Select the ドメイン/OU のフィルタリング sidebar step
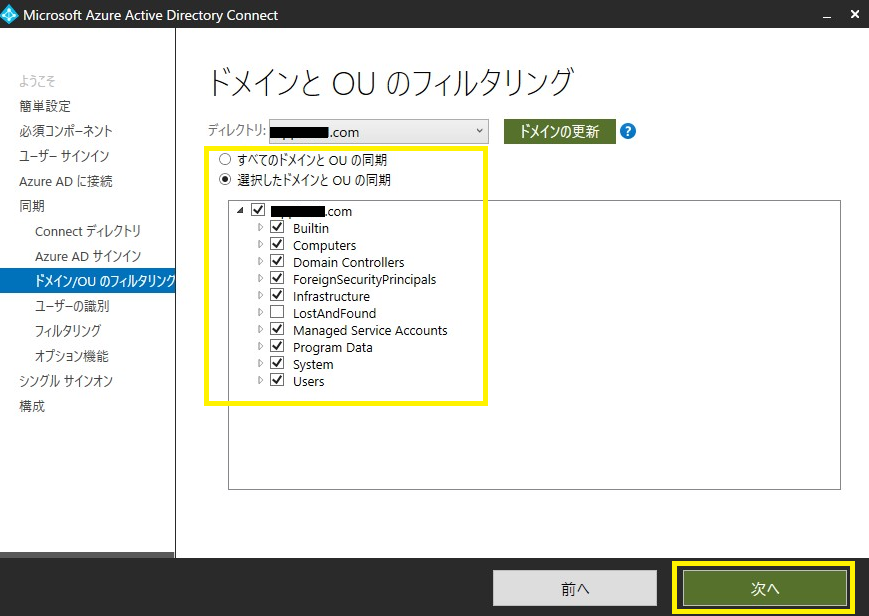869x616 pixels. 88,281
